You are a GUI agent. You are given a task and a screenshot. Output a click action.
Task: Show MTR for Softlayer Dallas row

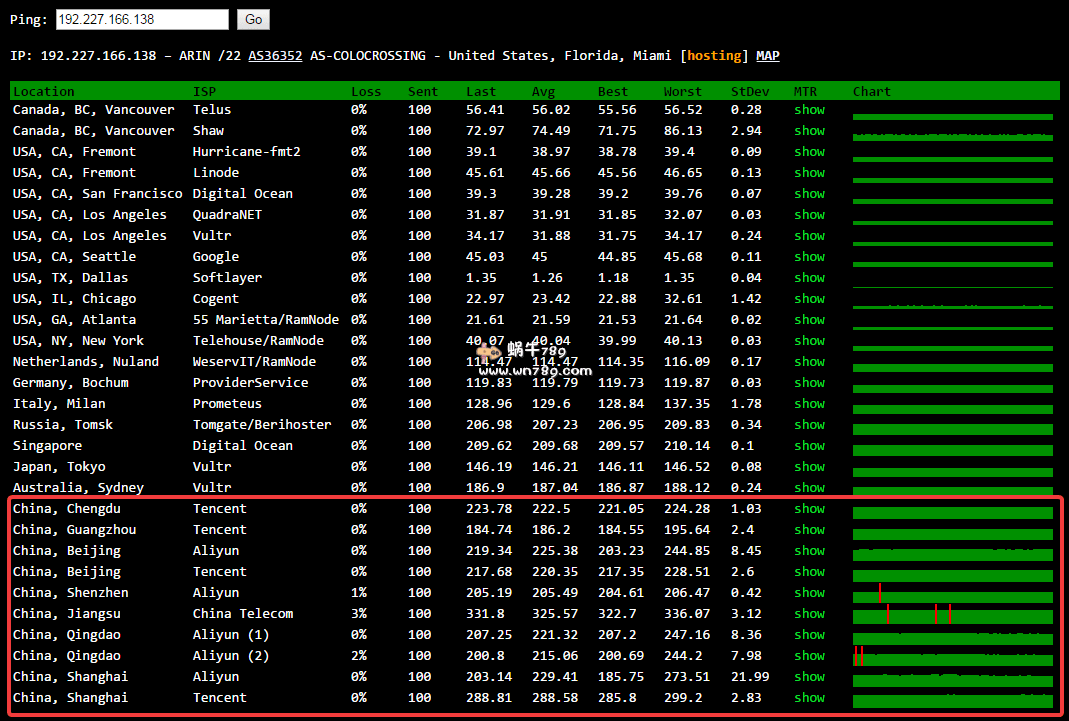809,278
